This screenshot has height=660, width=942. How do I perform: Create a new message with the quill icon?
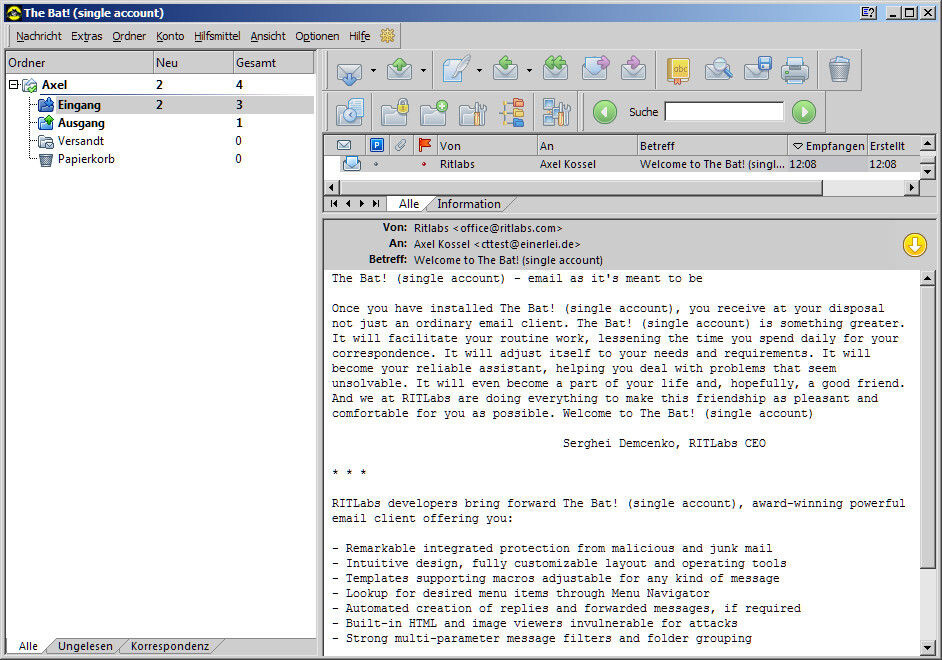click(x=456, y=70)
